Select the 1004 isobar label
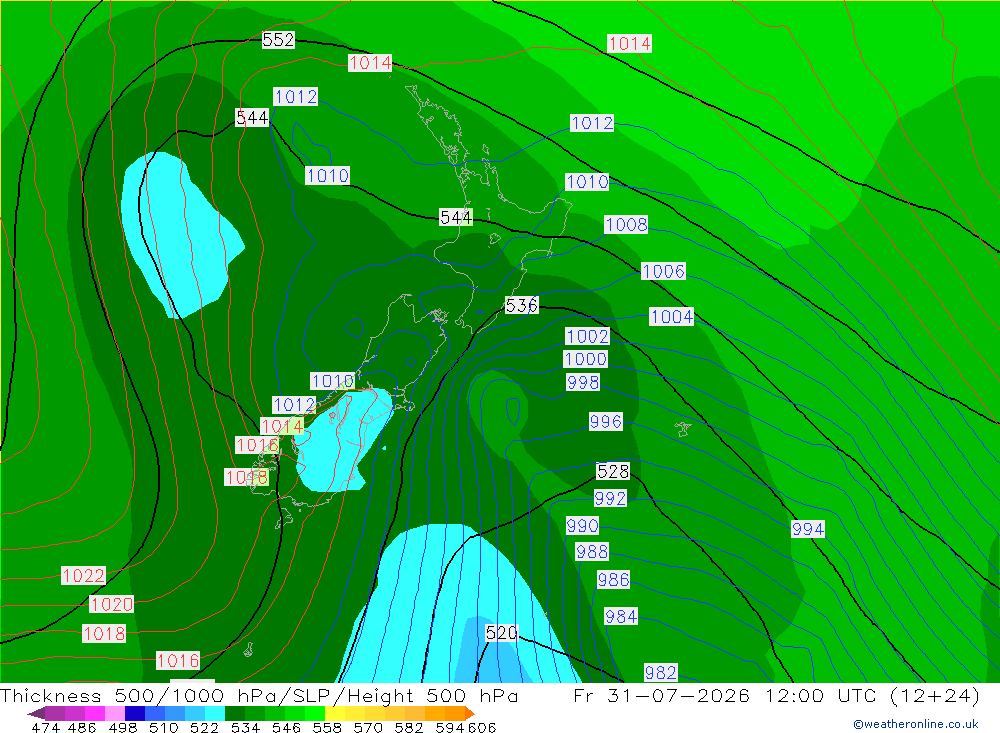 672,316
